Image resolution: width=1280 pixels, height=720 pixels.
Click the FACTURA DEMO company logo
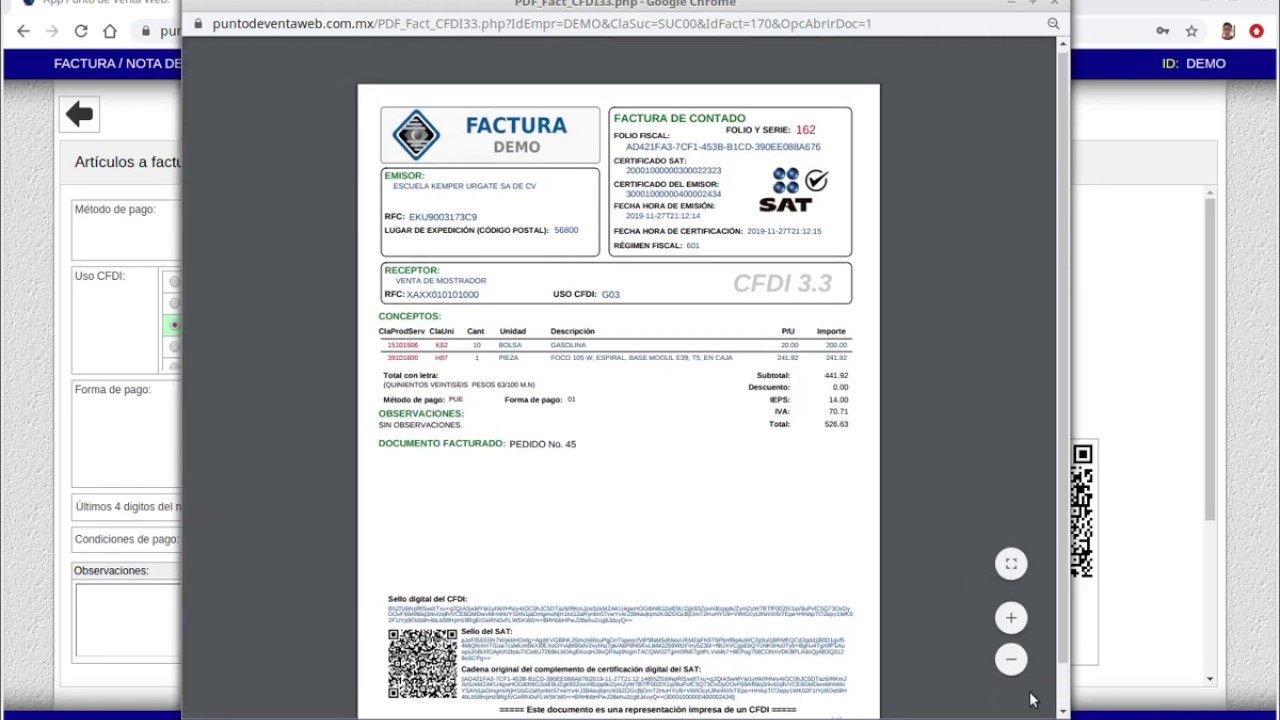(x=490, y=135)
